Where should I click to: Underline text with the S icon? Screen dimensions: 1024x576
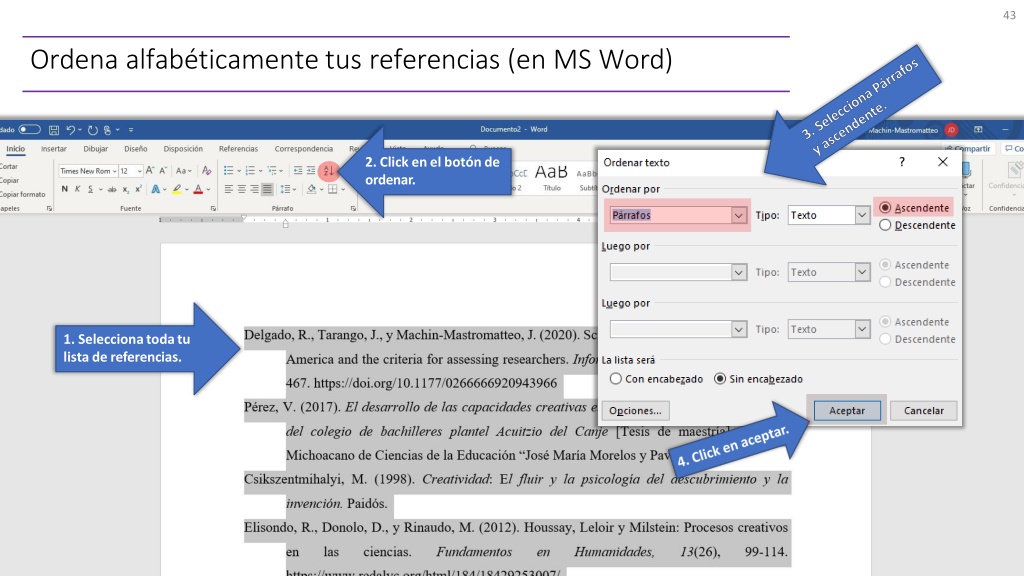pyautogui.click(x=90, y=189)
